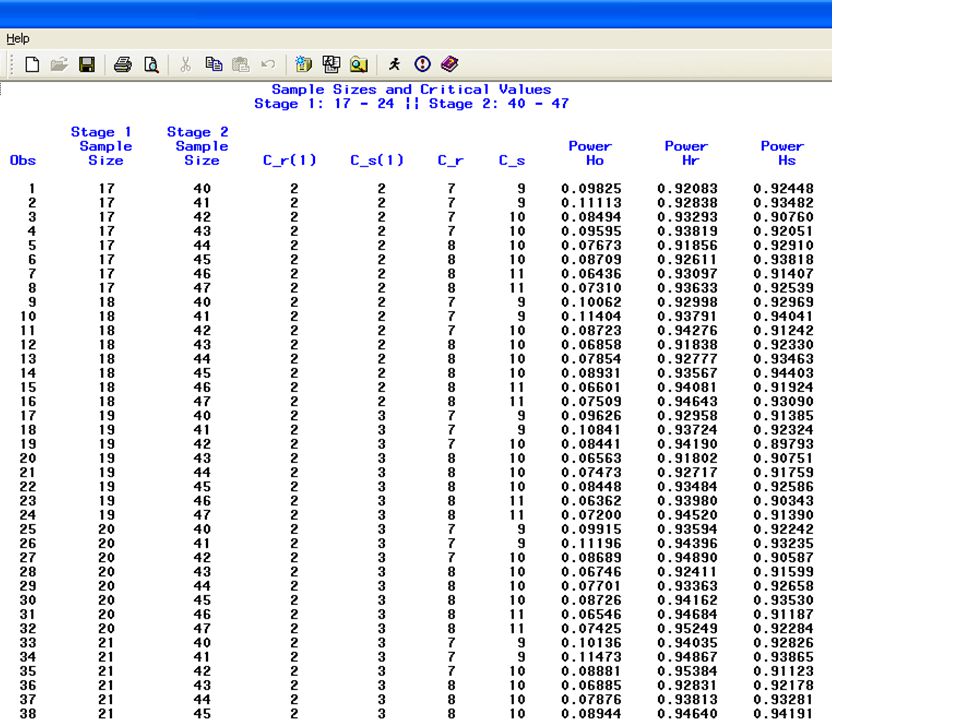Click Power Hs value 0.90760
The height and width of the screenshot is (720, 960).
tap(784, 217)
